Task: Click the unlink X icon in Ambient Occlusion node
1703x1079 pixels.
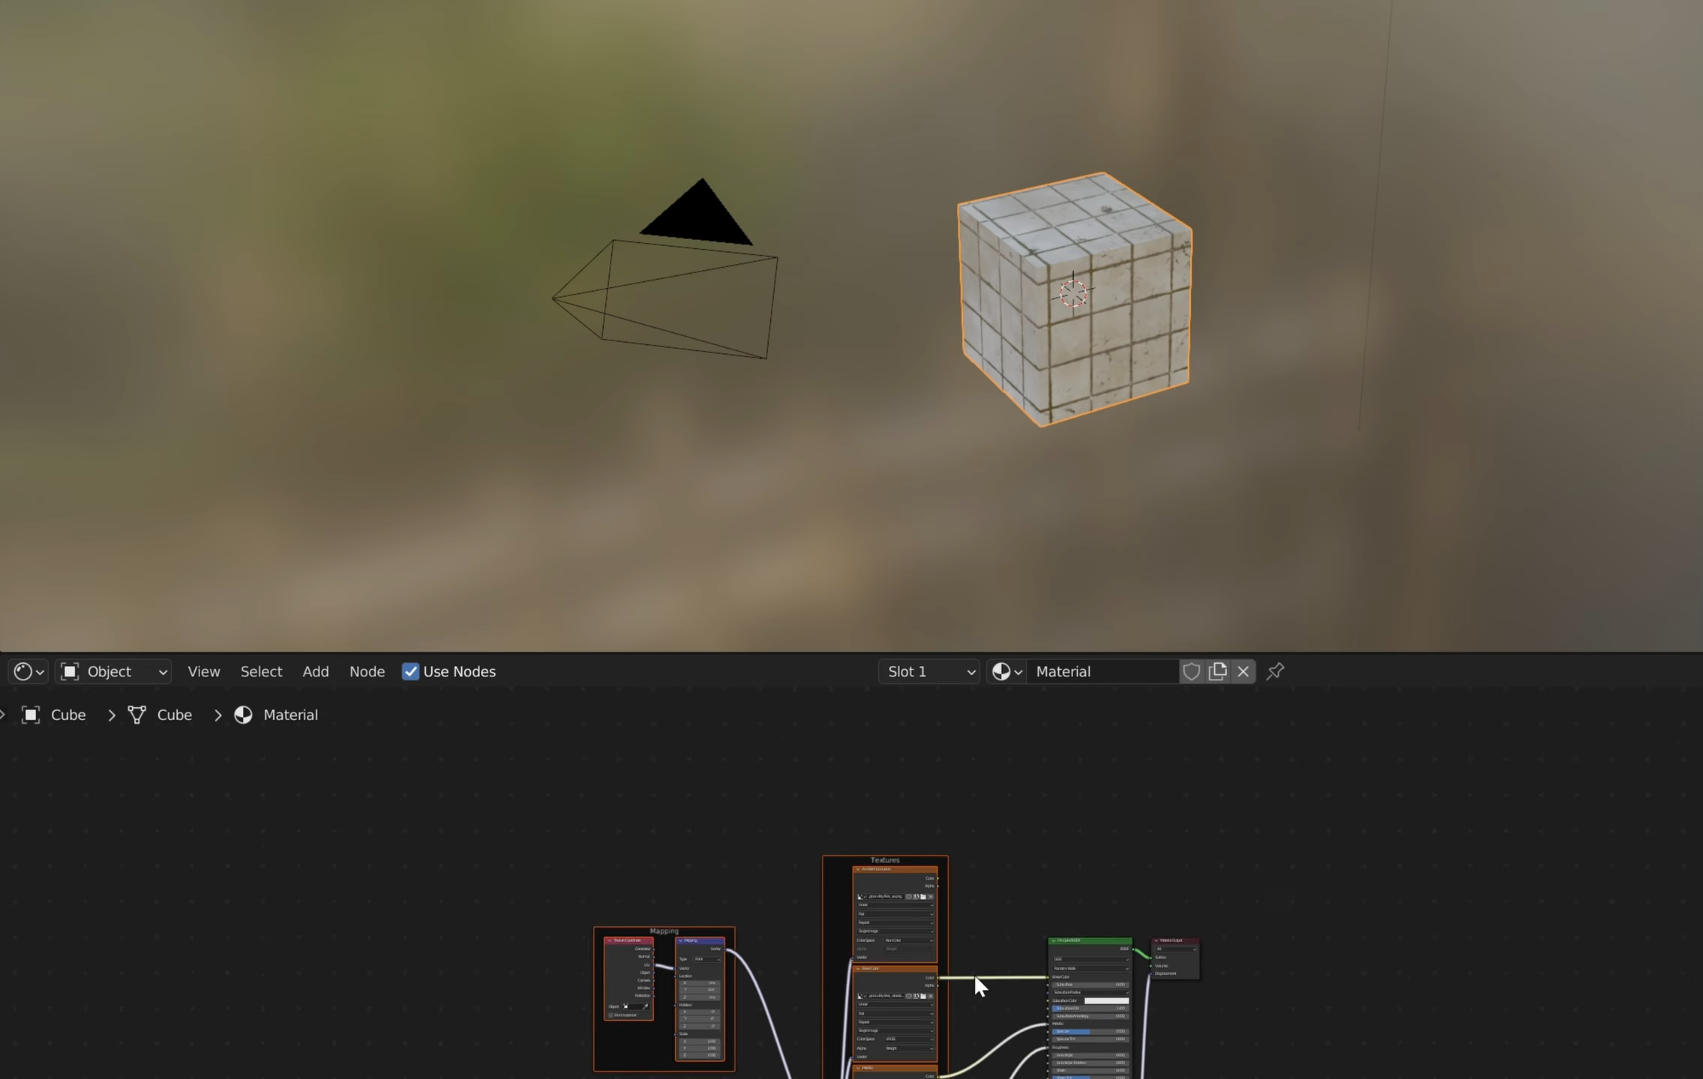Action: click(930, 897)
